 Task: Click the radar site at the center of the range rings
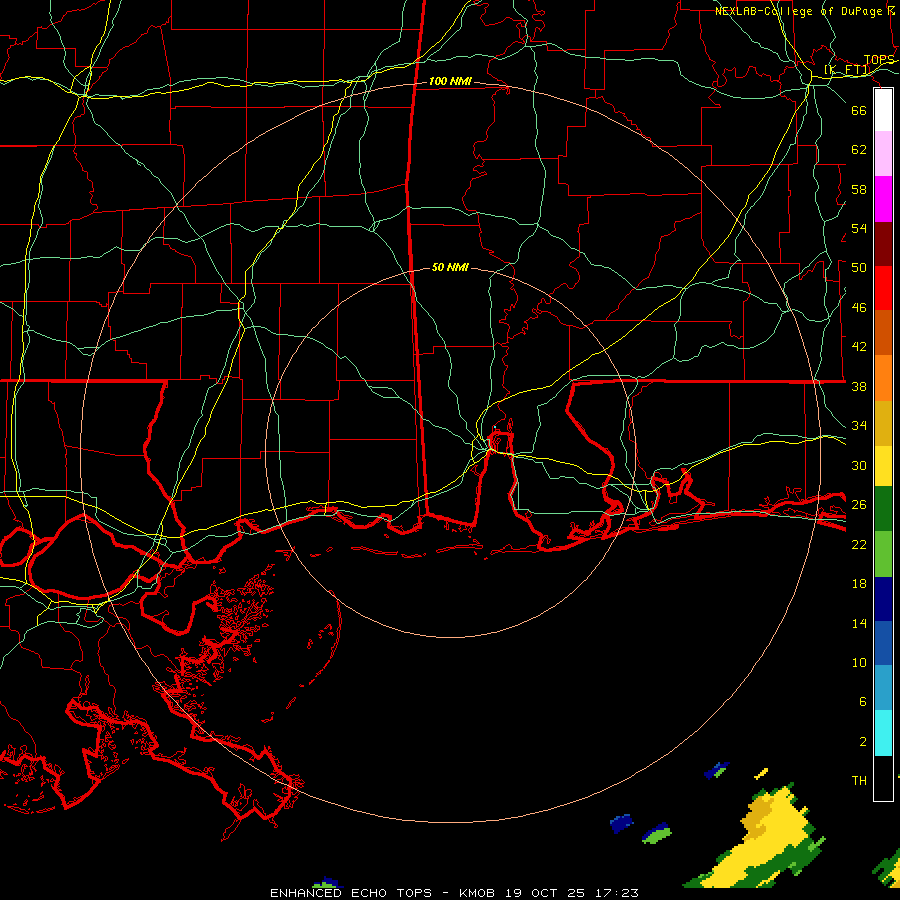point(451,453)
